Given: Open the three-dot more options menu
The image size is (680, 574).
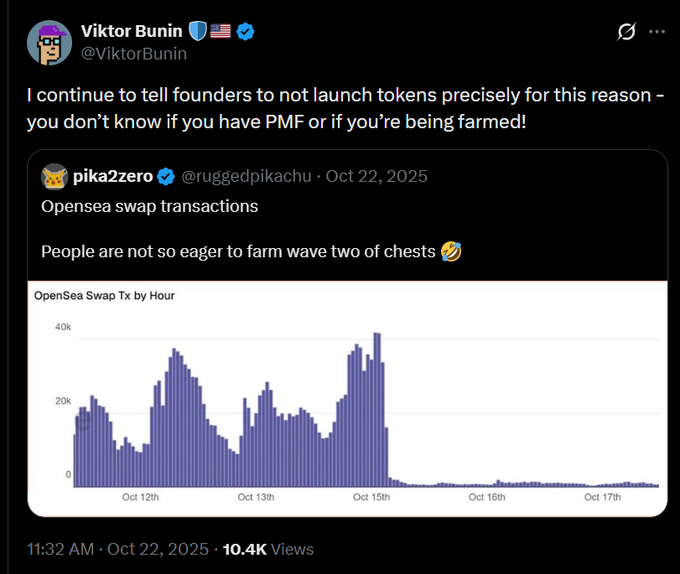Looking at the screenshot, I should (657, 32).
